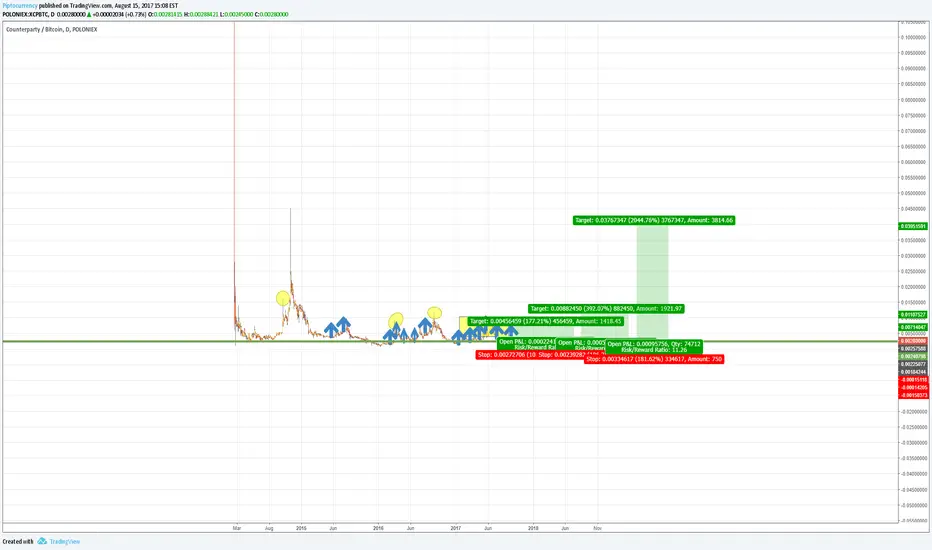Screen dimensions: 932x550
Task: Click the +0.00002034 (+0.73%) change value
Action: point(119,14)
